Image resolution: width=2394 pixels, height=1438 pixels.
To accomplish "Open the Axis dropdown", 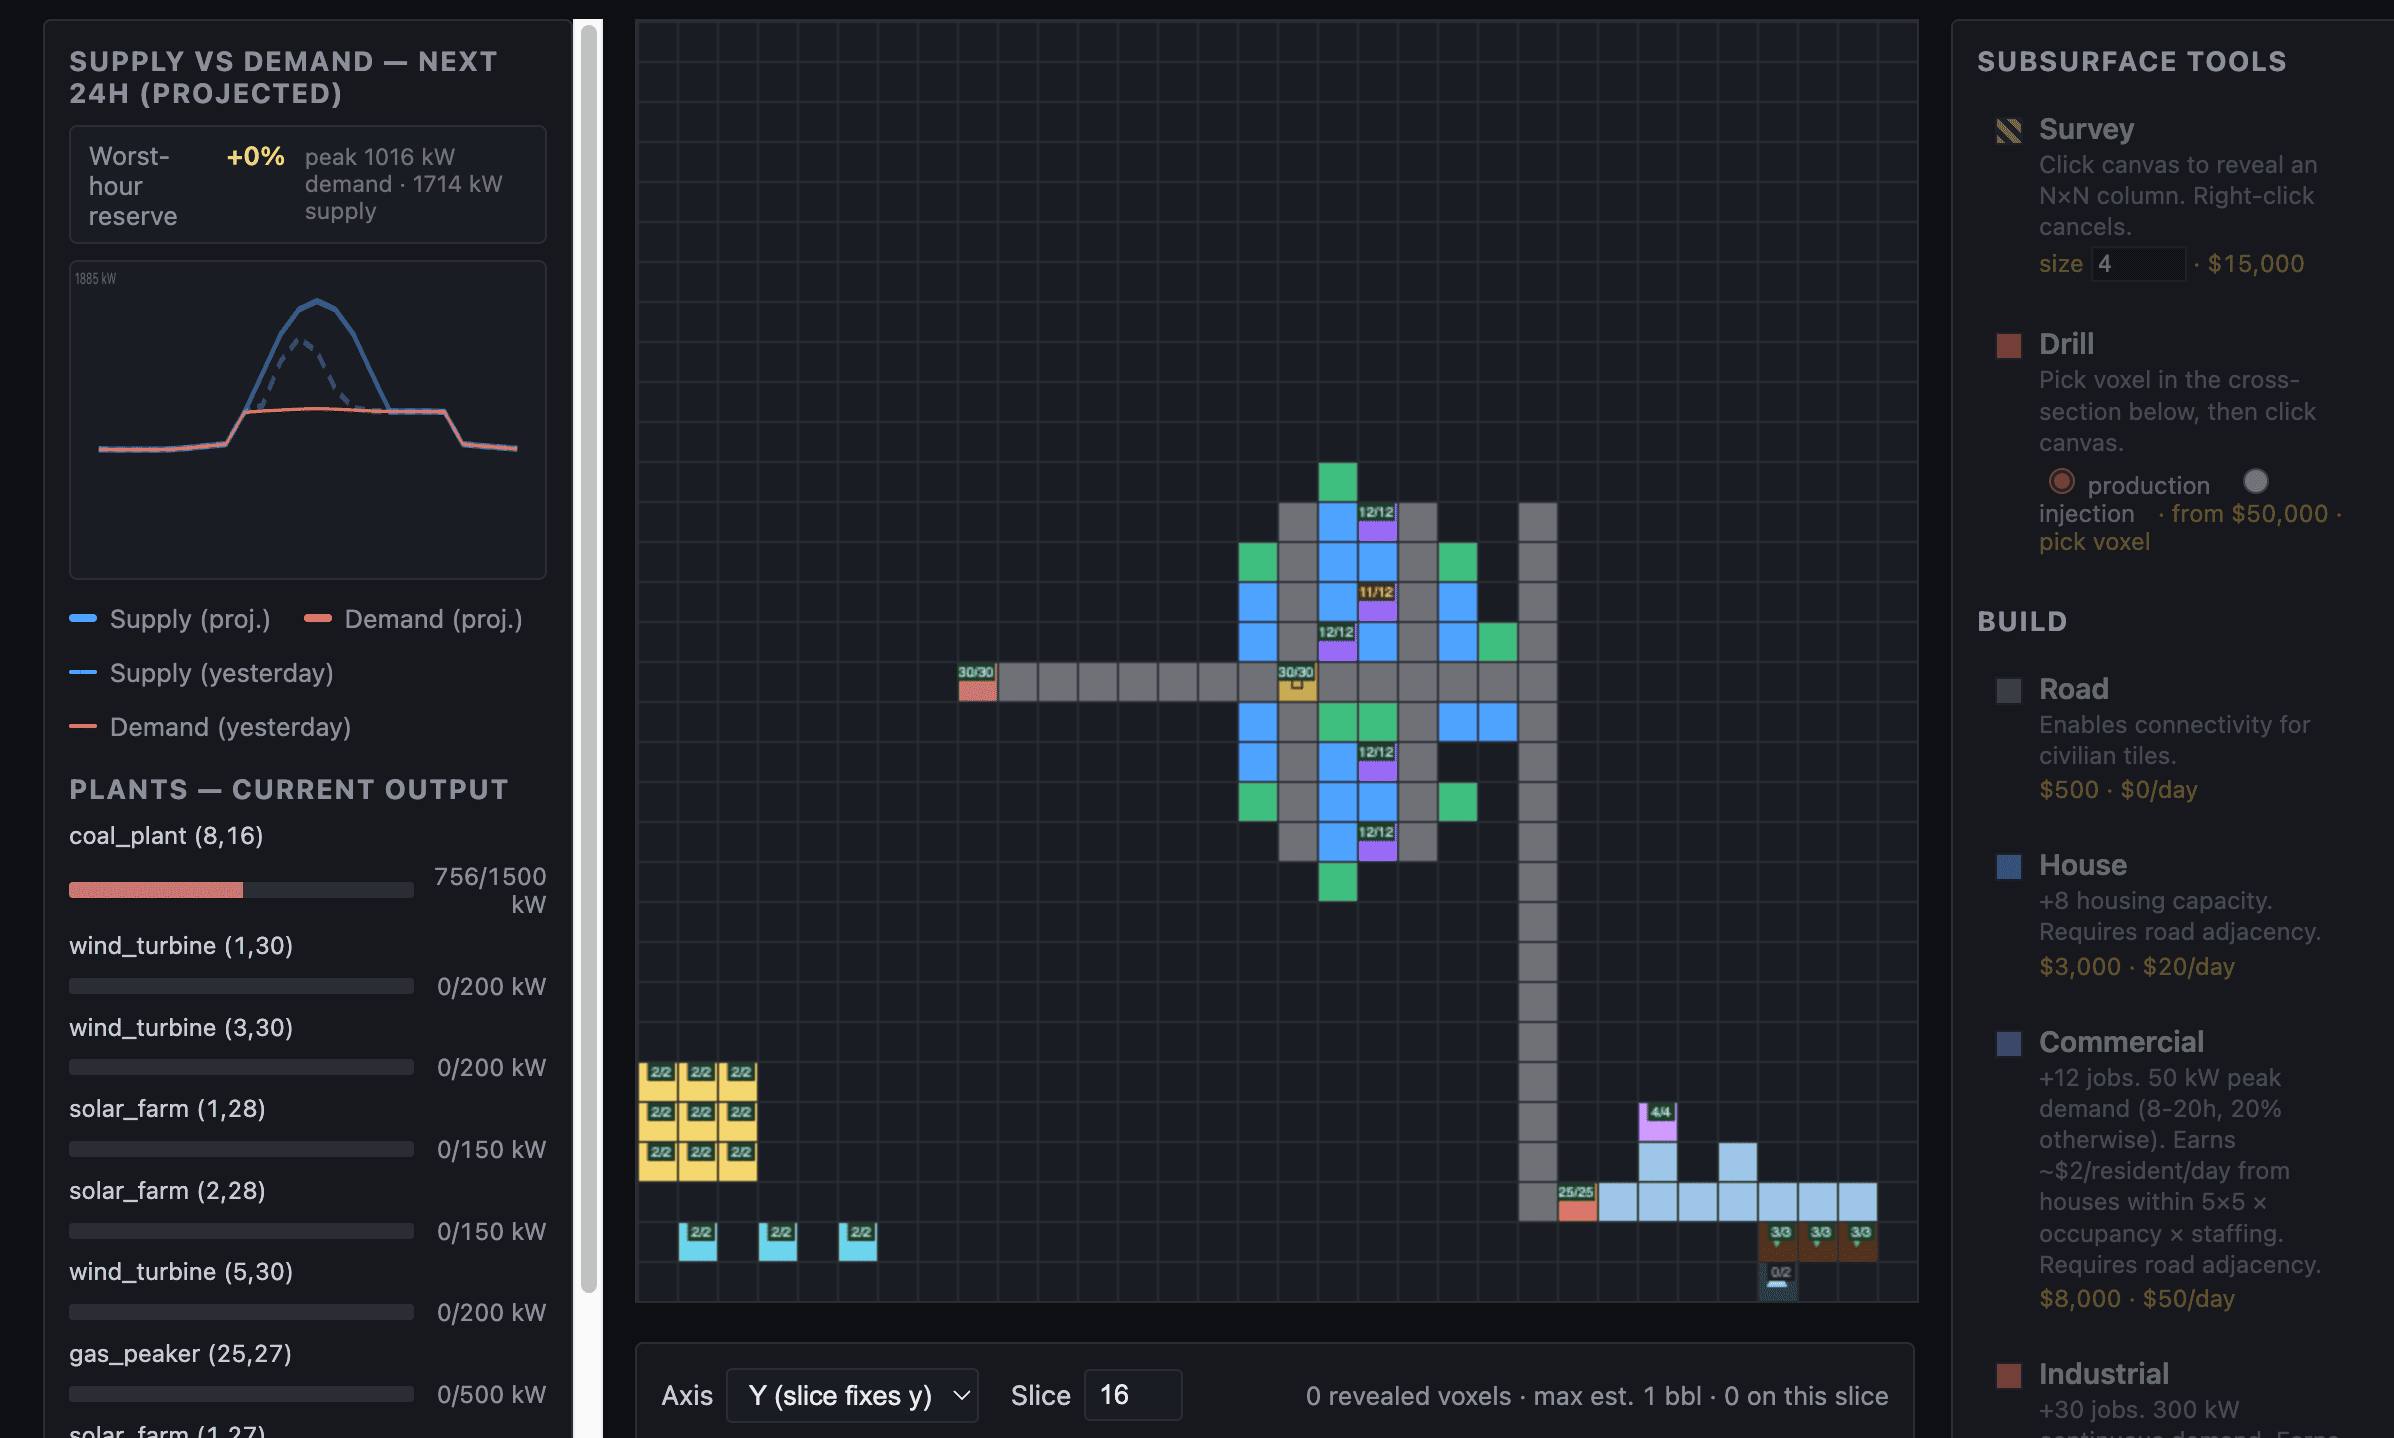I will (852, 1395).
